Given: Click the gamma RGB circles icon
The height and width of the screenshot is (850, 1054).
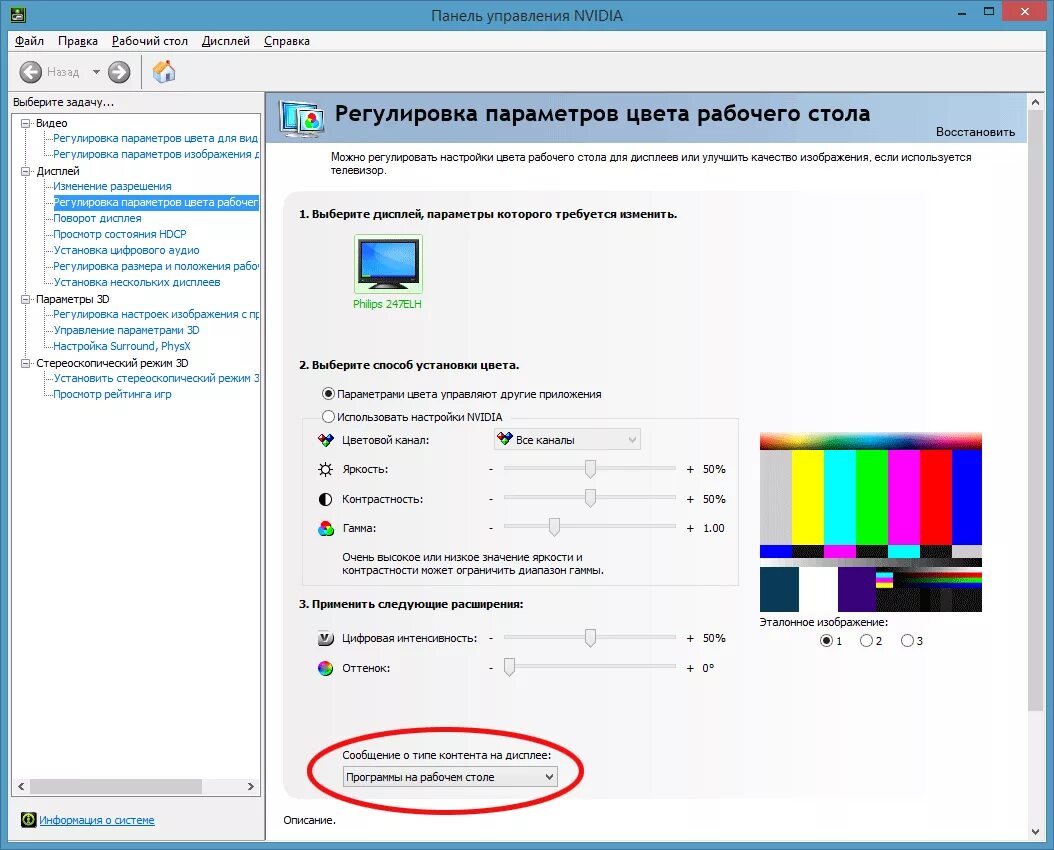Looking at the screenshot, I should 325,529.
